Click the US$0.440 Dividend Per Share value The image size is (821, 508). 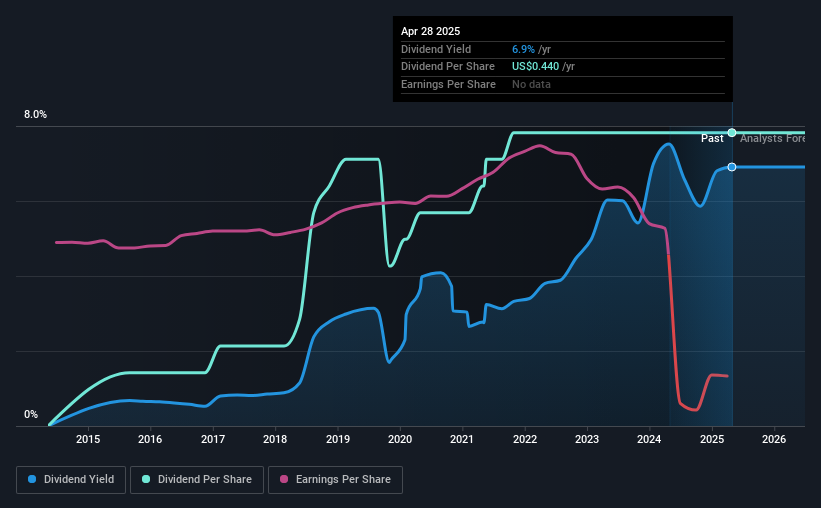(535, 67)
